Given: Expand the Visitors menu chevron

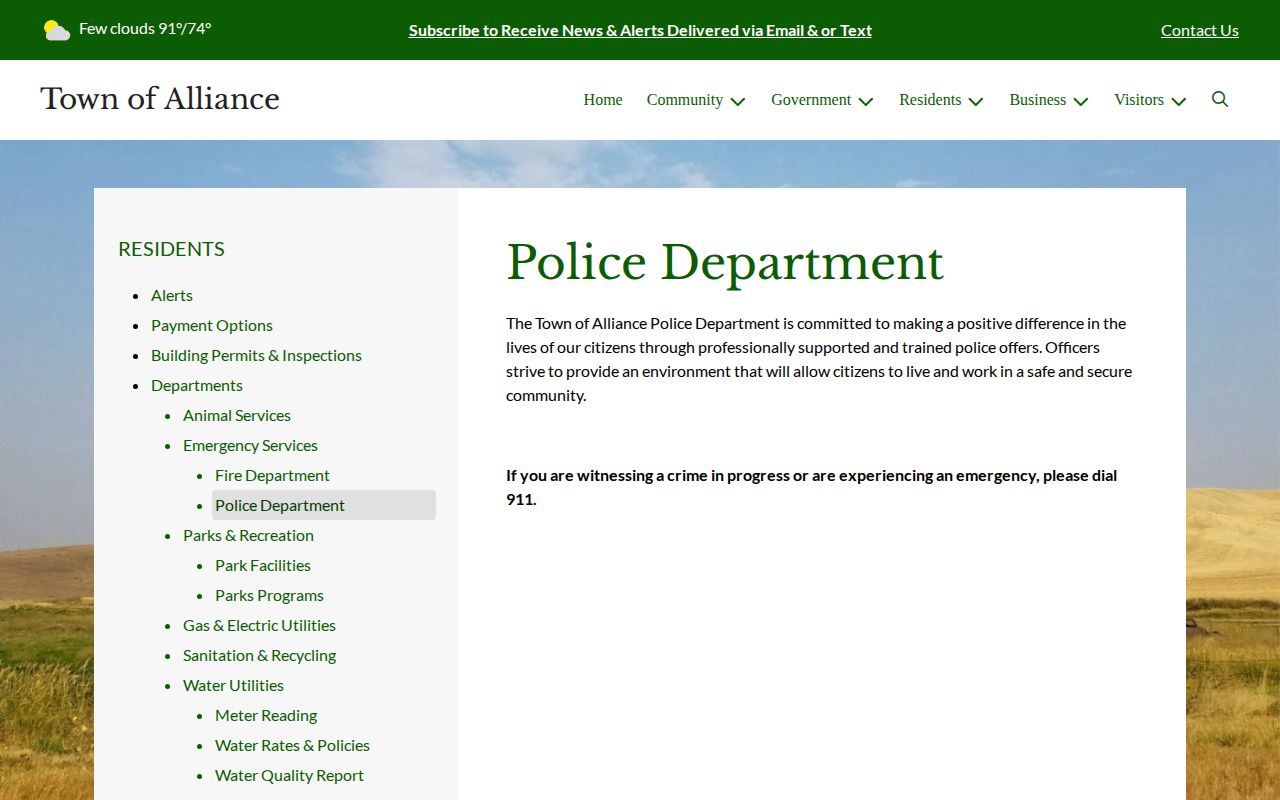Looking at the screenshot, I should point(1179,101).
